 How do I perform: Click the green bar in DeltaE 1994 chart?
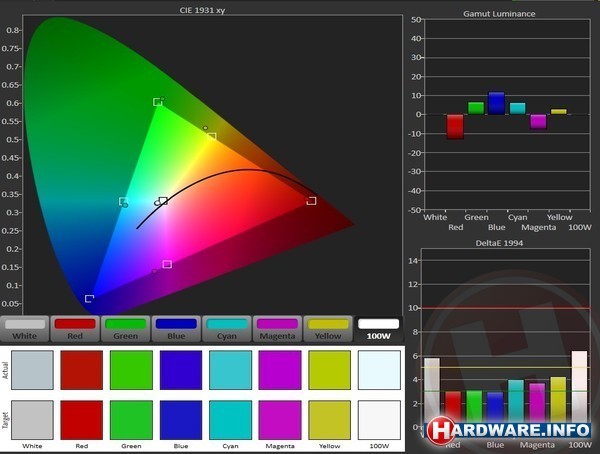point(474,405)
